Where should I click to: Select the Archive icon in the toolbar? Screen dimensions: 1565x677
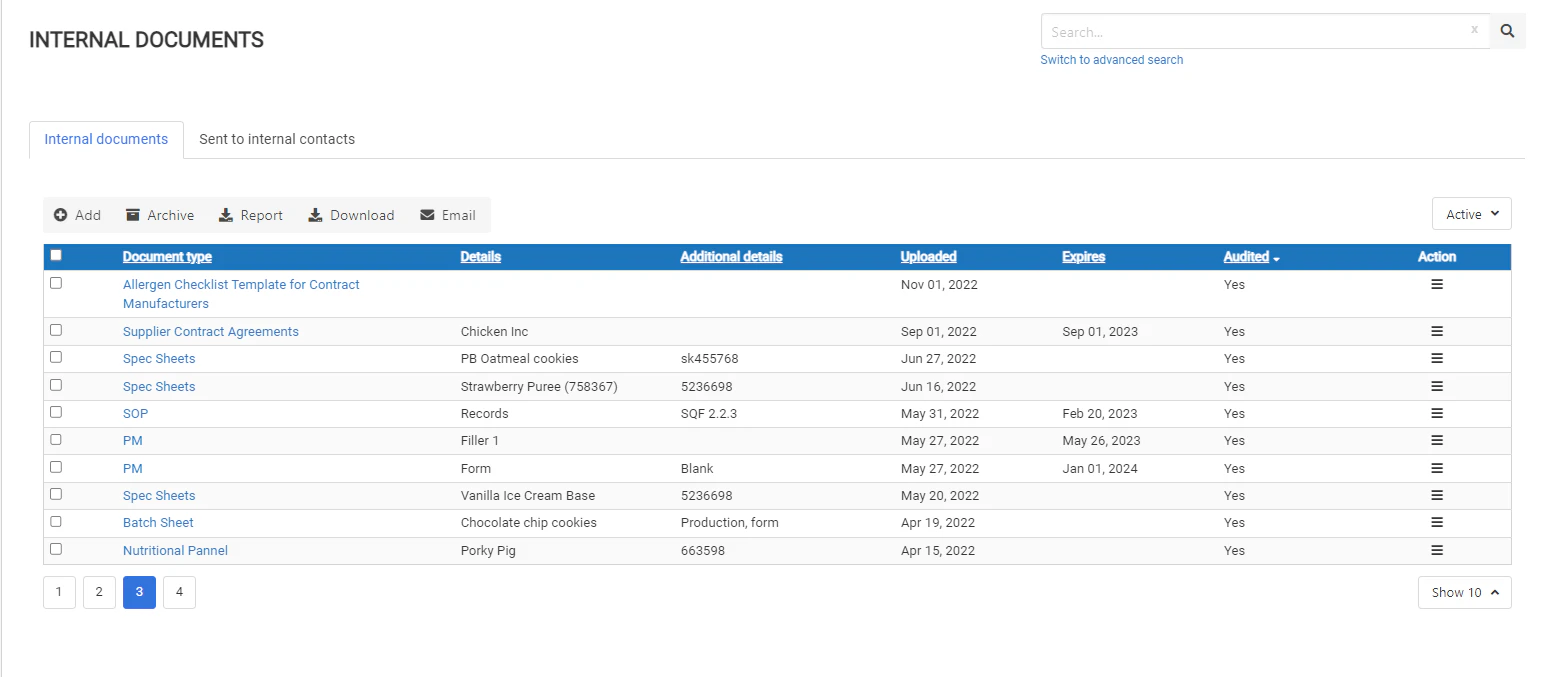tap(132, 215)
